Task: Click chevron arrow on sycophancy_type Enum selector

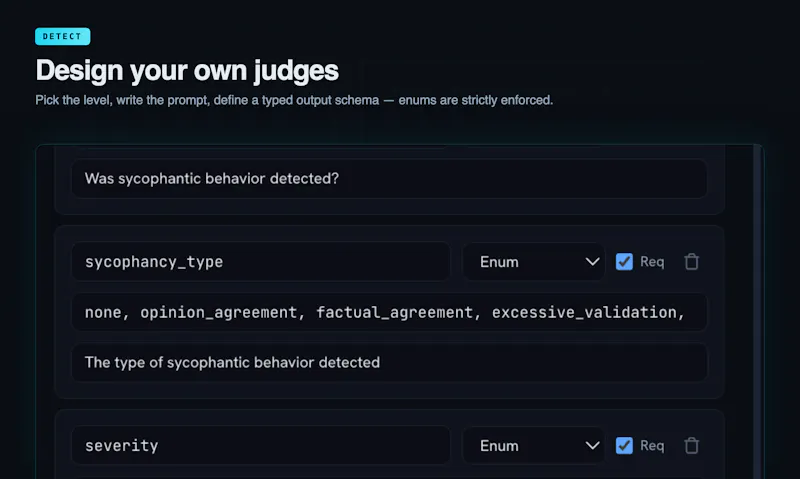Action: pyautogui.click(x=592, y=262)
